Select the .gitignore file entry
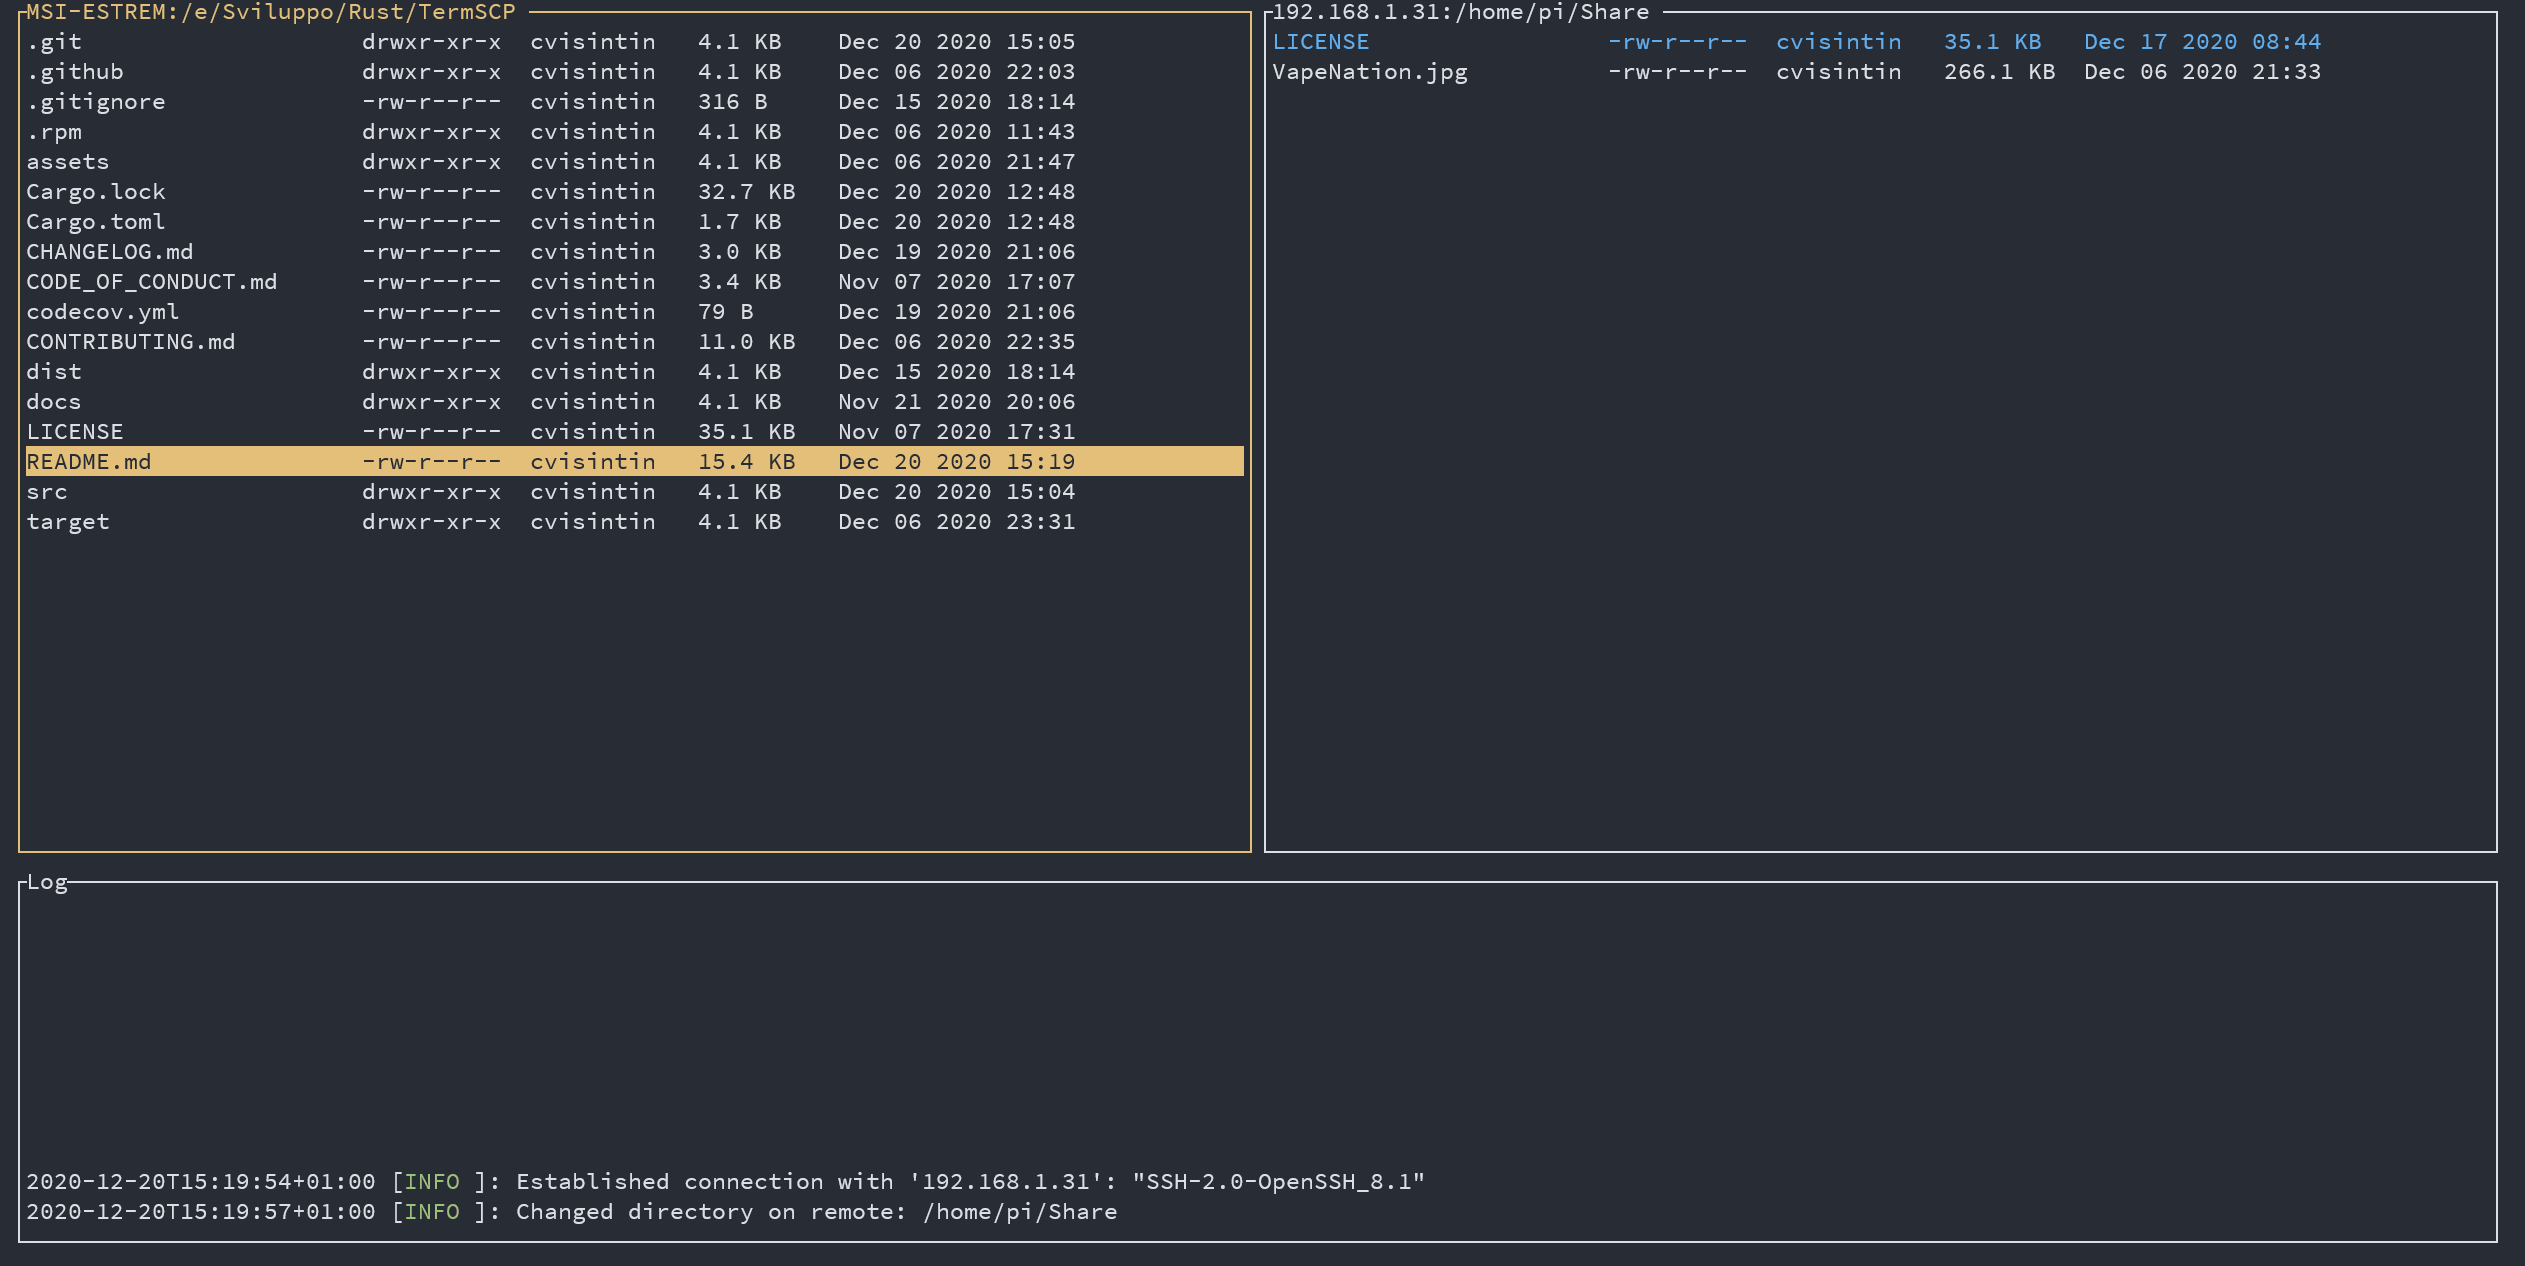Viewport: 2525px width, 1266px height. tap(96, 102)
